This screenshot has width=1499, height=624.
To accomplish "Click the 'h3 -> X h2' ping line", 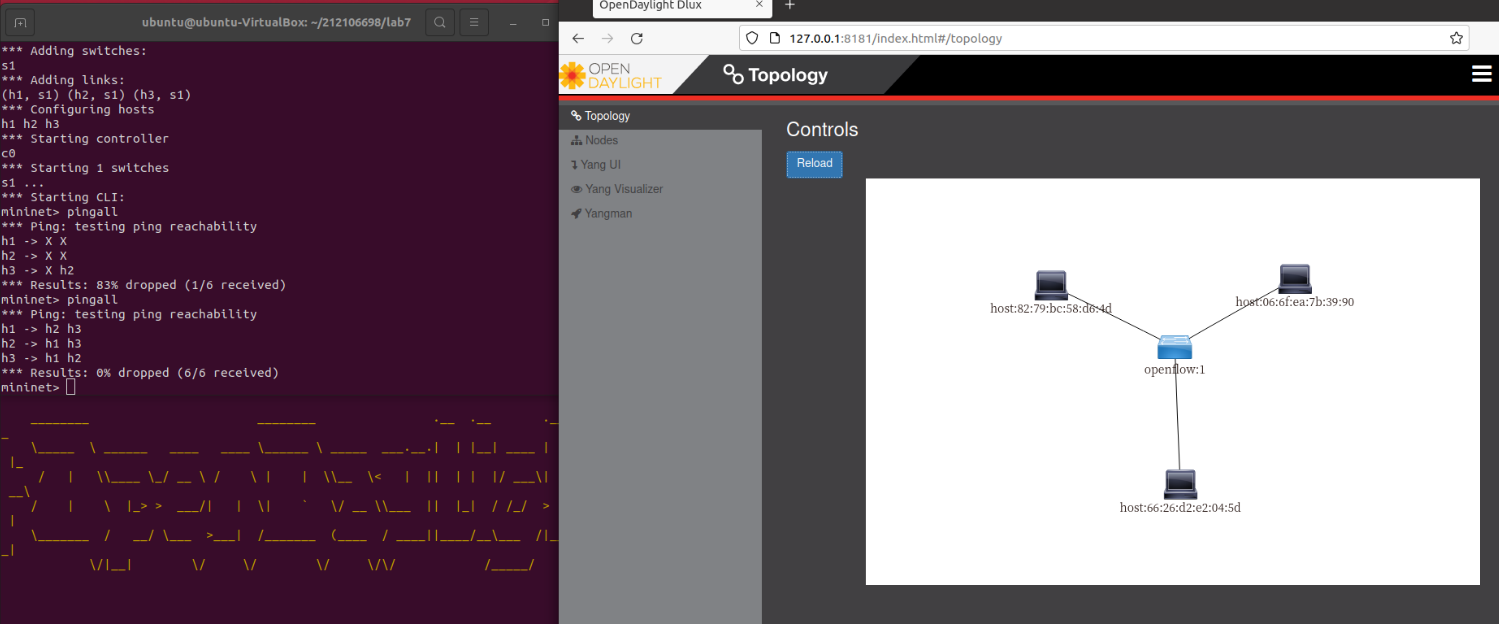I will click(38, 270).
